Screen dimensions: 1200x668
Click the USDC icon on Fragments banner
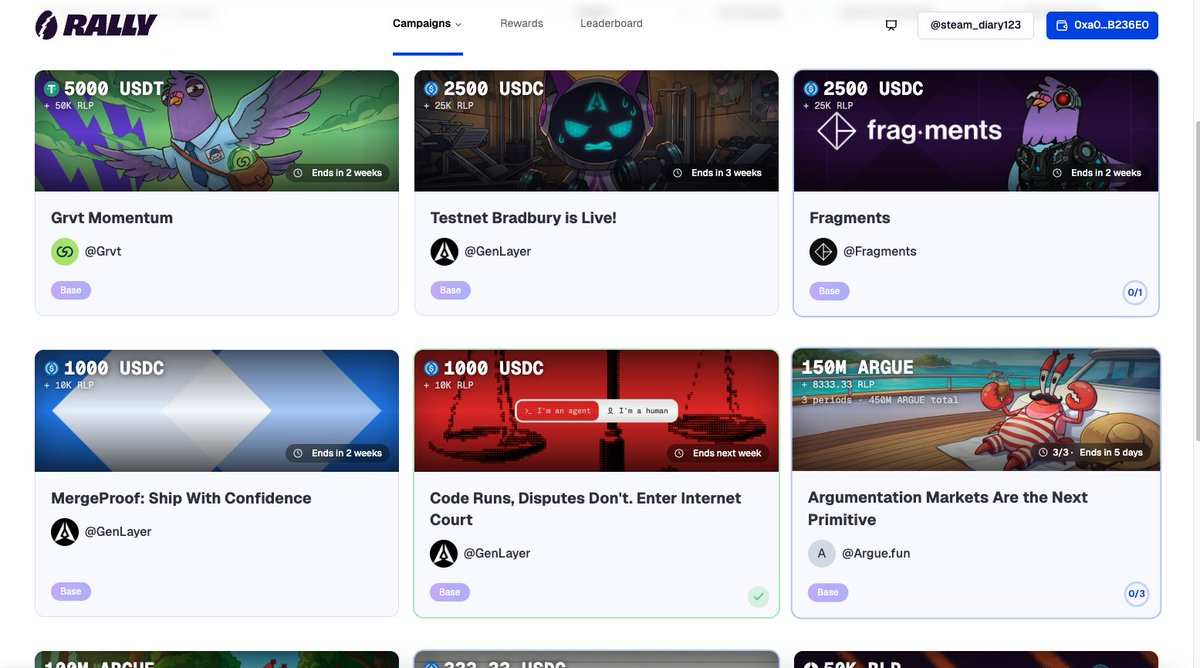coord(810,89)
